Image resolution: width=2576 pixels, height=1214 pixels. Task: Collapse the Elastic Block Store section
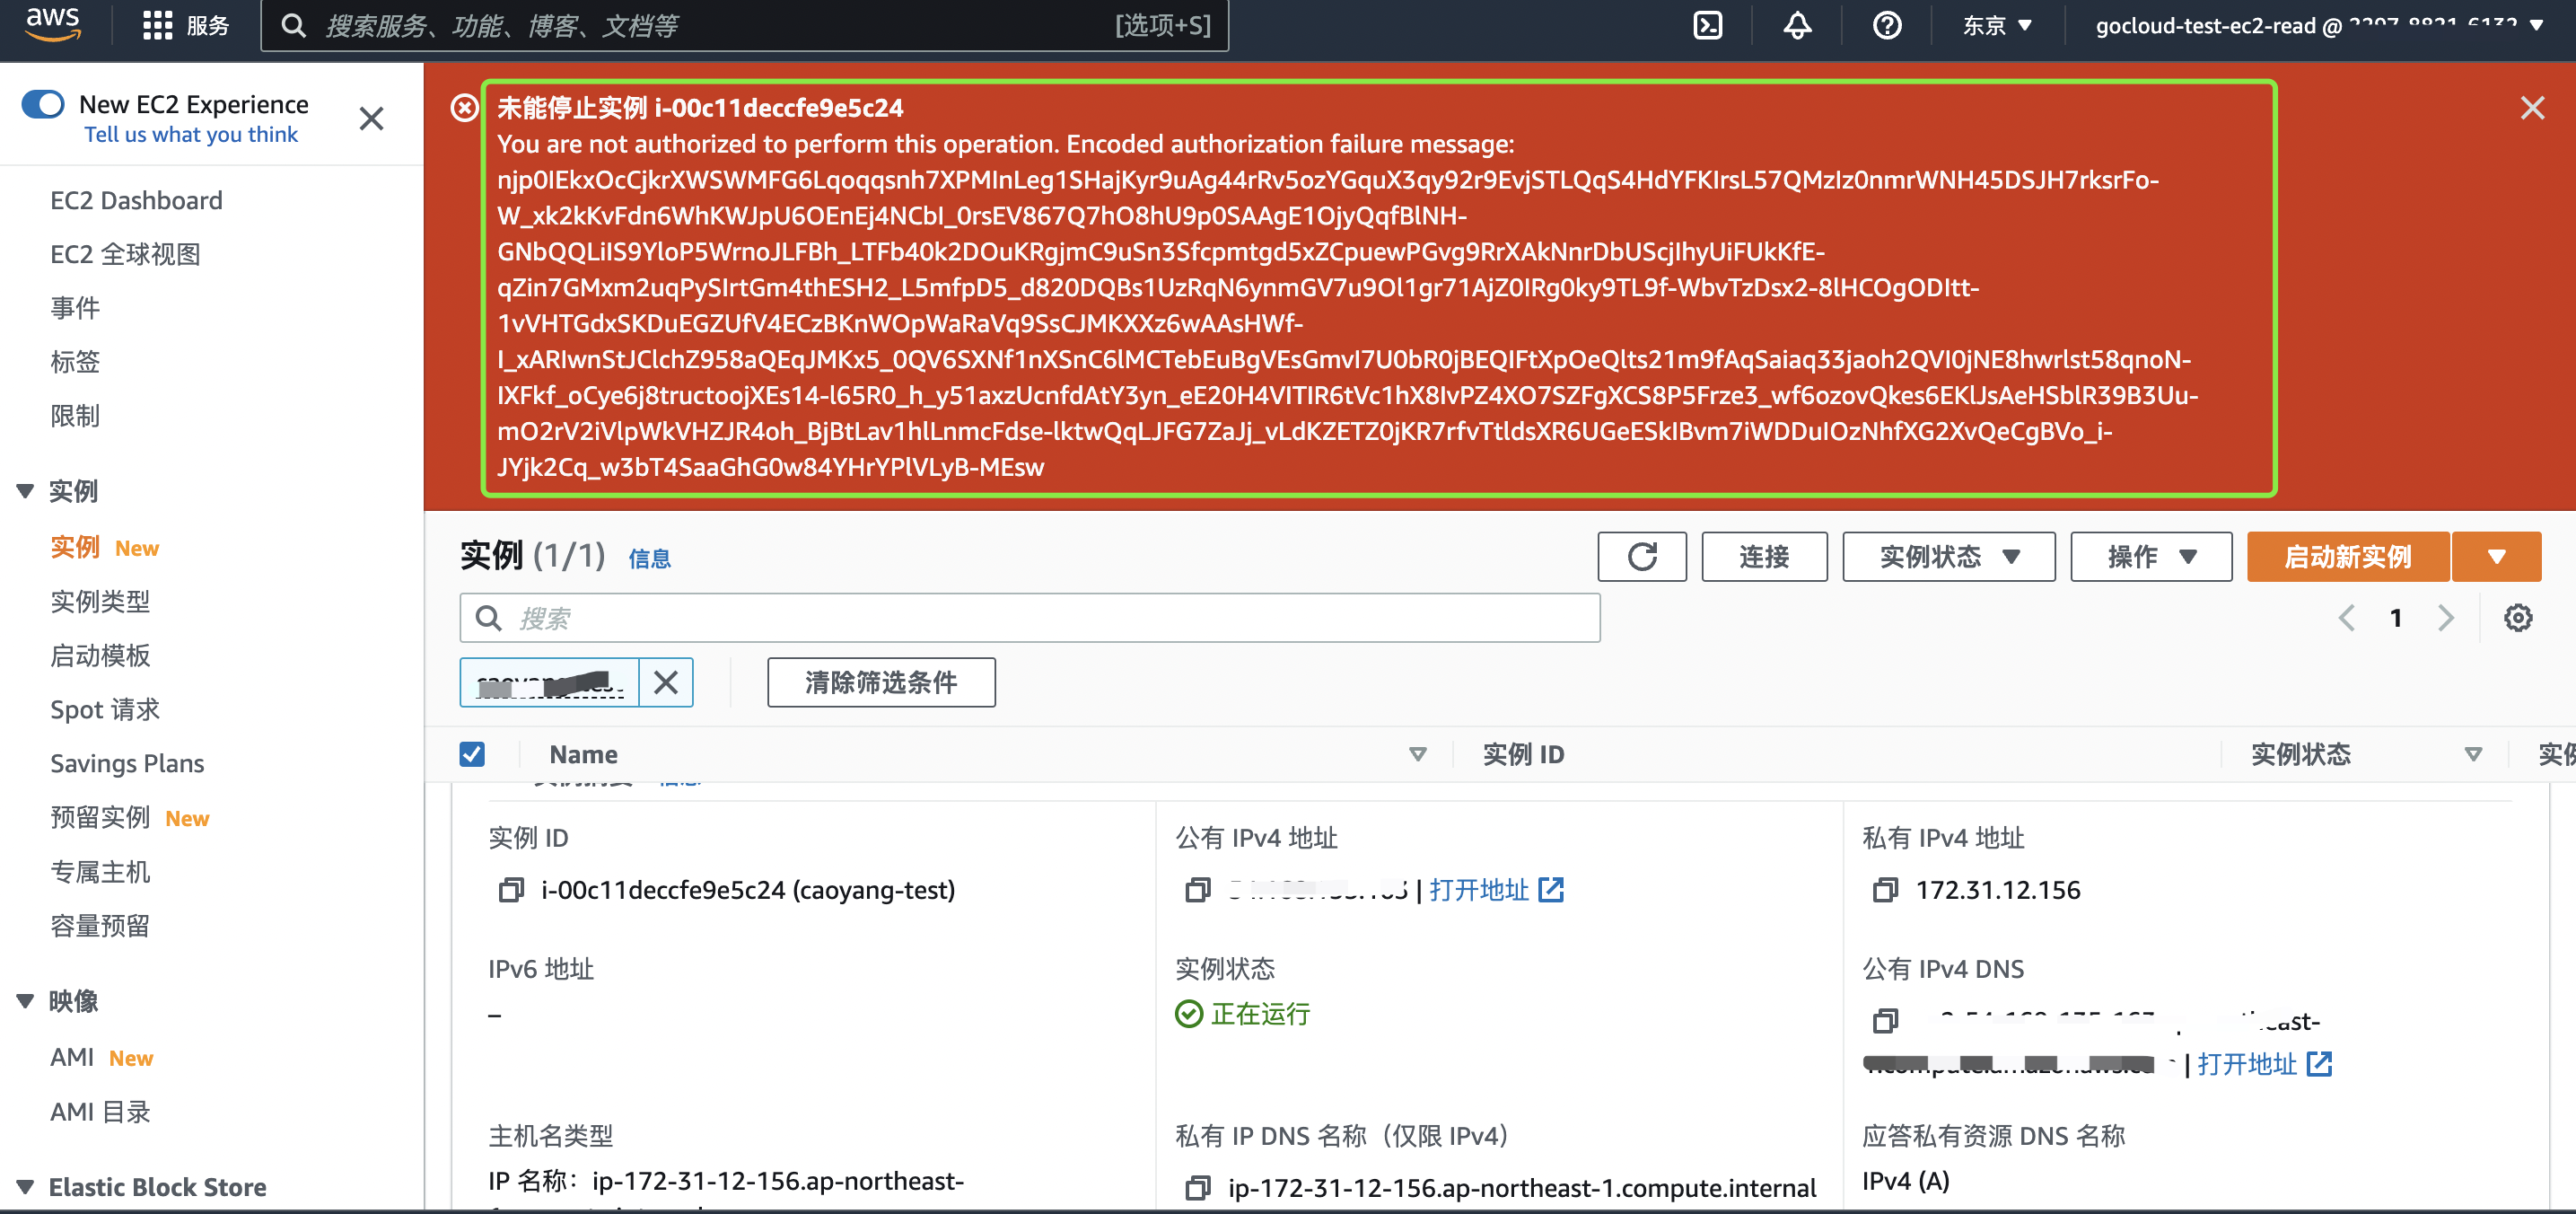pyautogui.click(x=26, y=1187)
